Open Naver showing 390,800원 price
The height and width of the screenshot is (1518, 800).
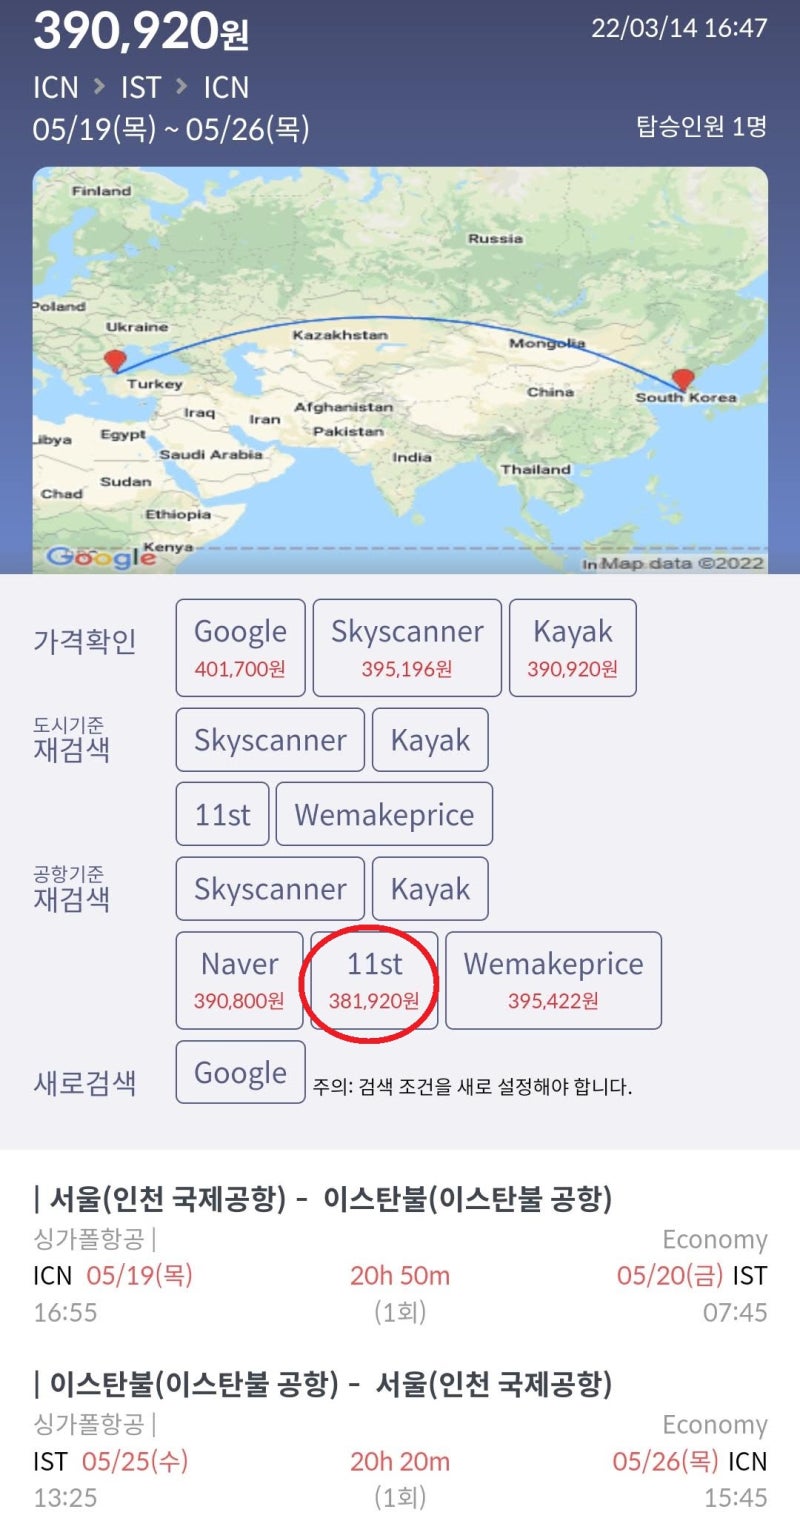240,980
